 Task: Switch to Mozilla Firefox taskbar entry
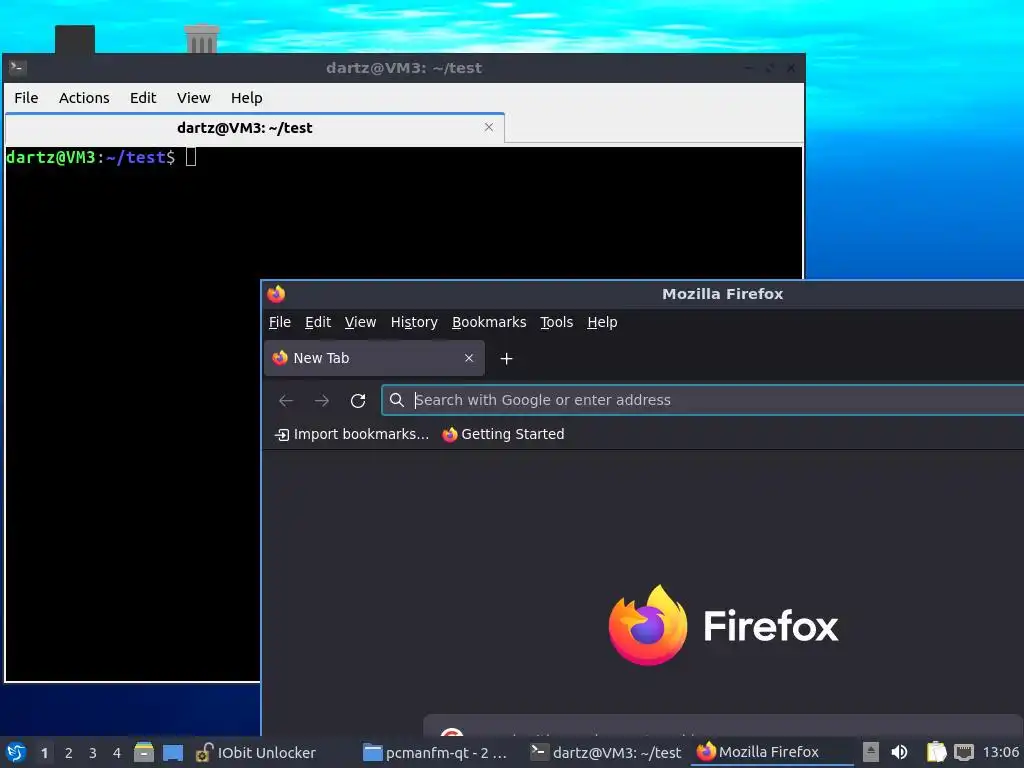click(x=771, y=752)
